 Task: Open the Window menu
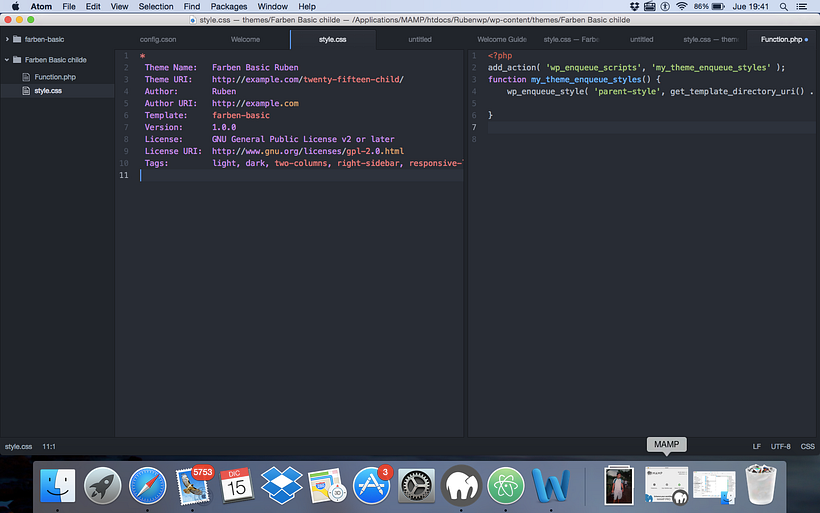point(272,6)
